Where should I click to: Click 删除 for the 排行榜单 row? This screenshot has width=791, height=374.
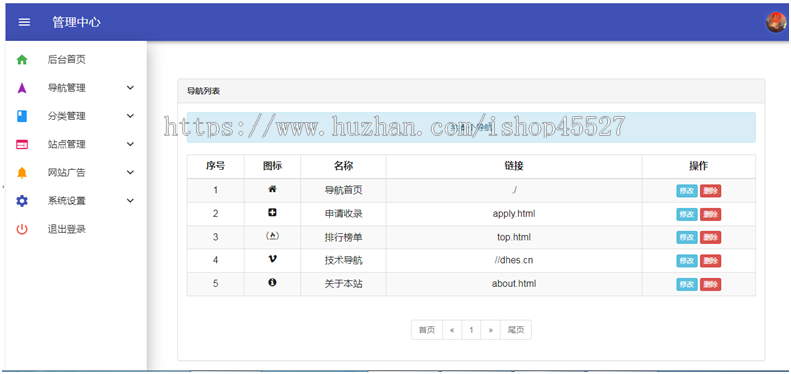[x=710, y=238]
